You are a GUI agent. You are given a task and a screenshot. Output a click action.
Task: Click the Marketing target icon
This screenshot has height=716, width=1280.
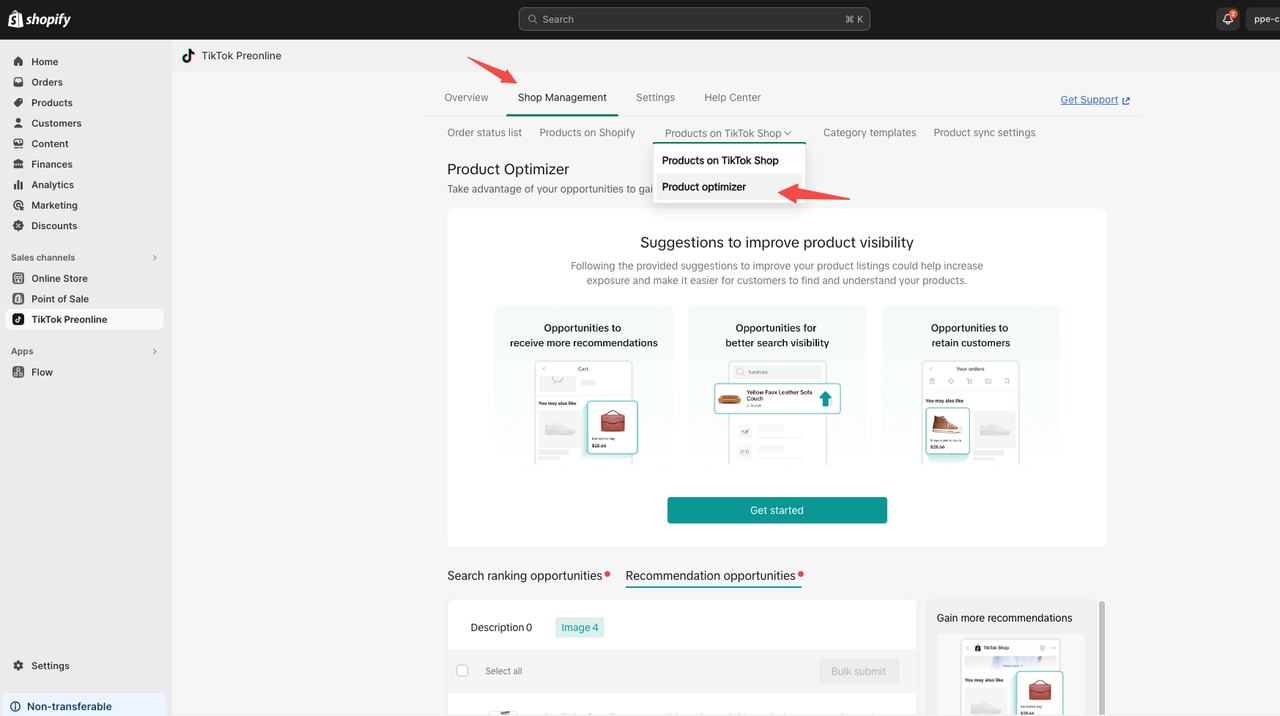18,205
